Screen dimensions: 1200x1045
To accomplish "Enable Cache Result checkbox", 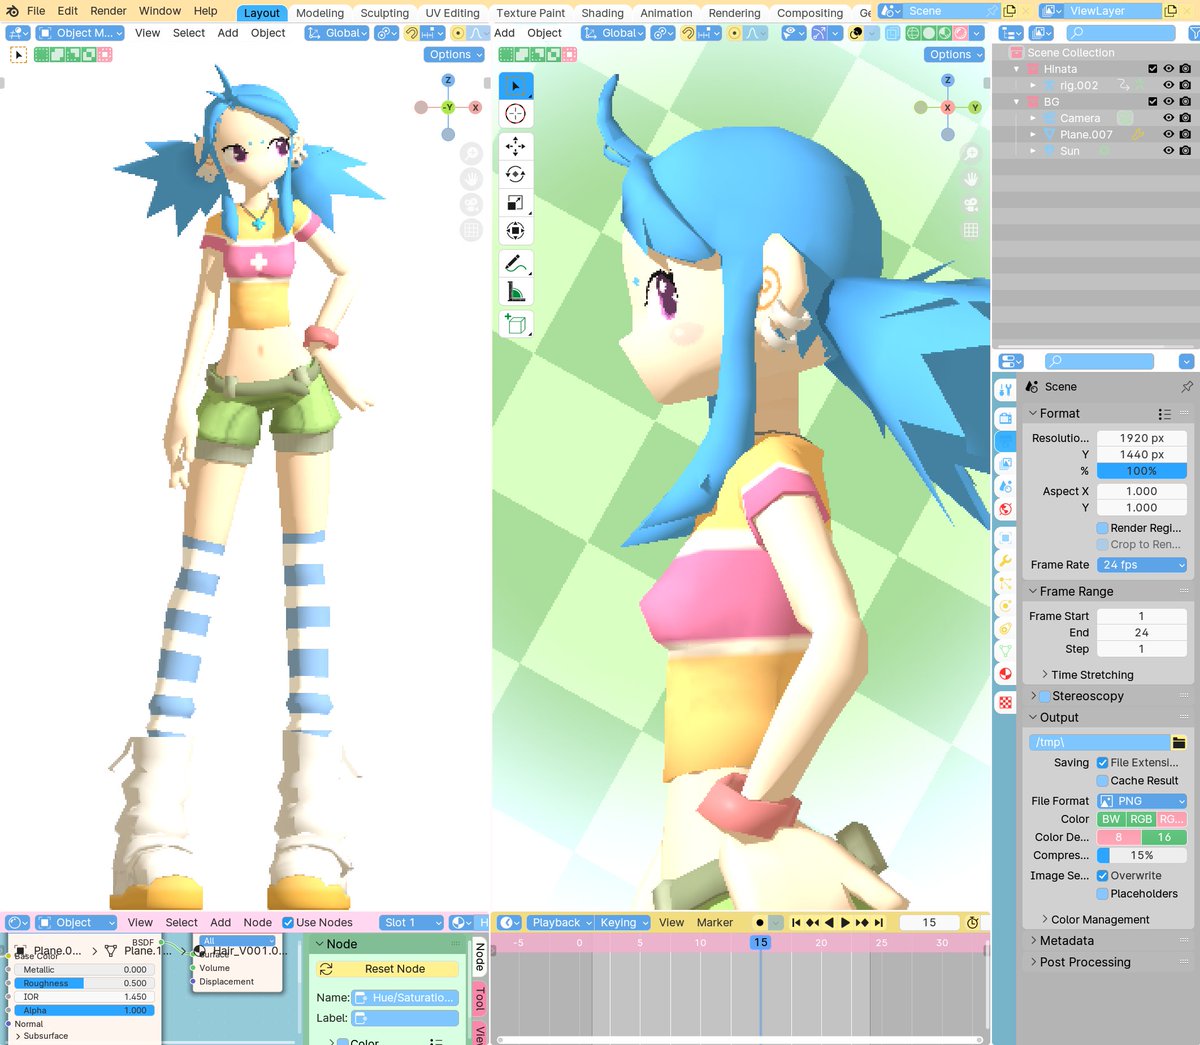I will click(x=1102, y=781).
